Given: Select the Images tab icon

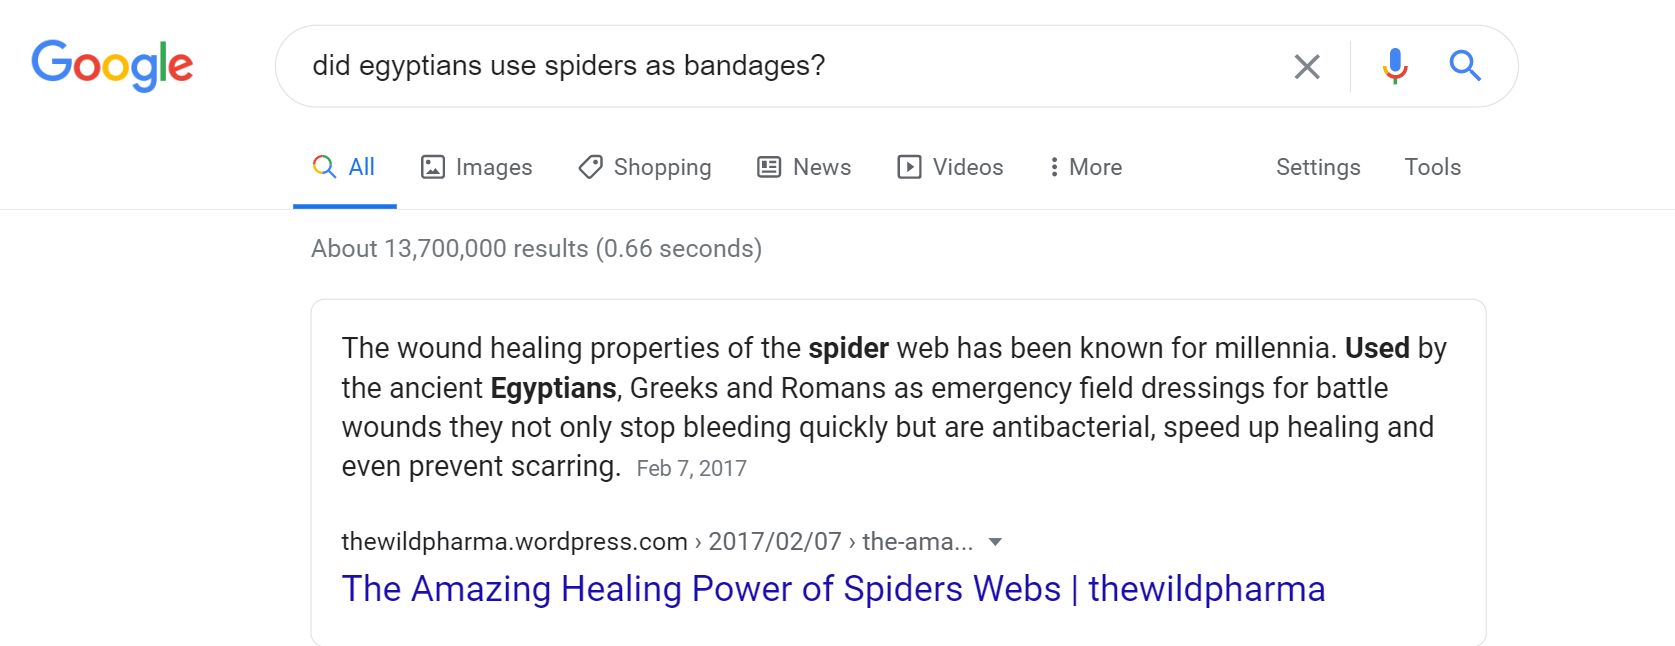Looking at the screenshot, I should [431, 167].
